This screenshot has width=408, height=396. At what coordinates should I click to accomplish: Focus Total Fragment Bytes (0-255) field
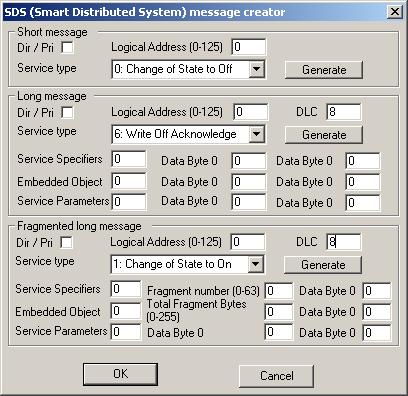279,312
